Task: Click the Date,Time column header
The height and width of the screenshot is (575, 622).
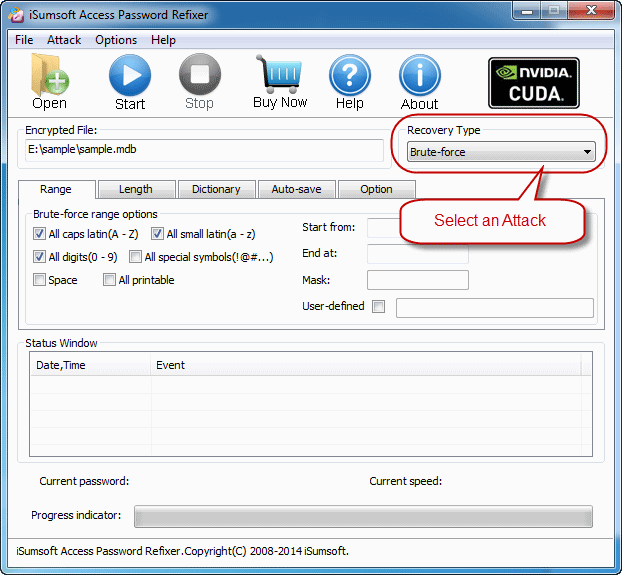Action: pos(91,365)
